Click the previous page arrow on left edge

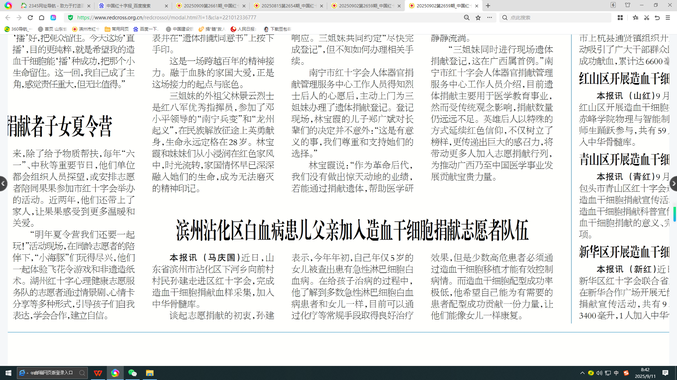[3, 184]
